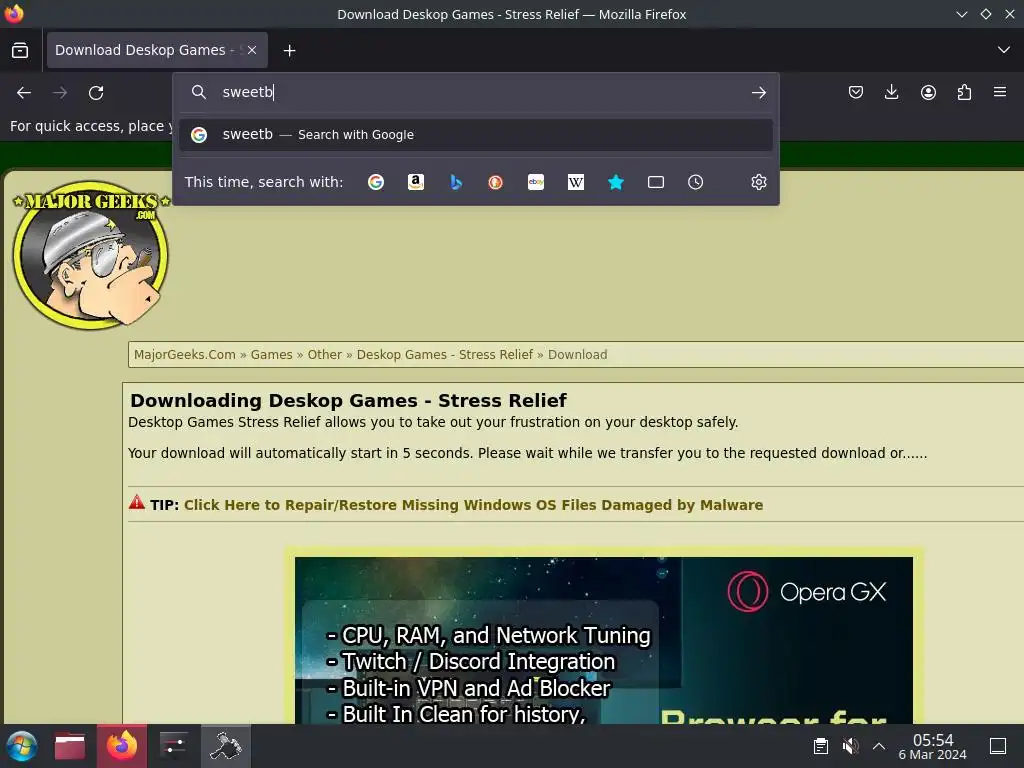Screen dimensions: 1024x768
Task: Close the Download Deskop Games tab
Action: click(x=252, y=50)
